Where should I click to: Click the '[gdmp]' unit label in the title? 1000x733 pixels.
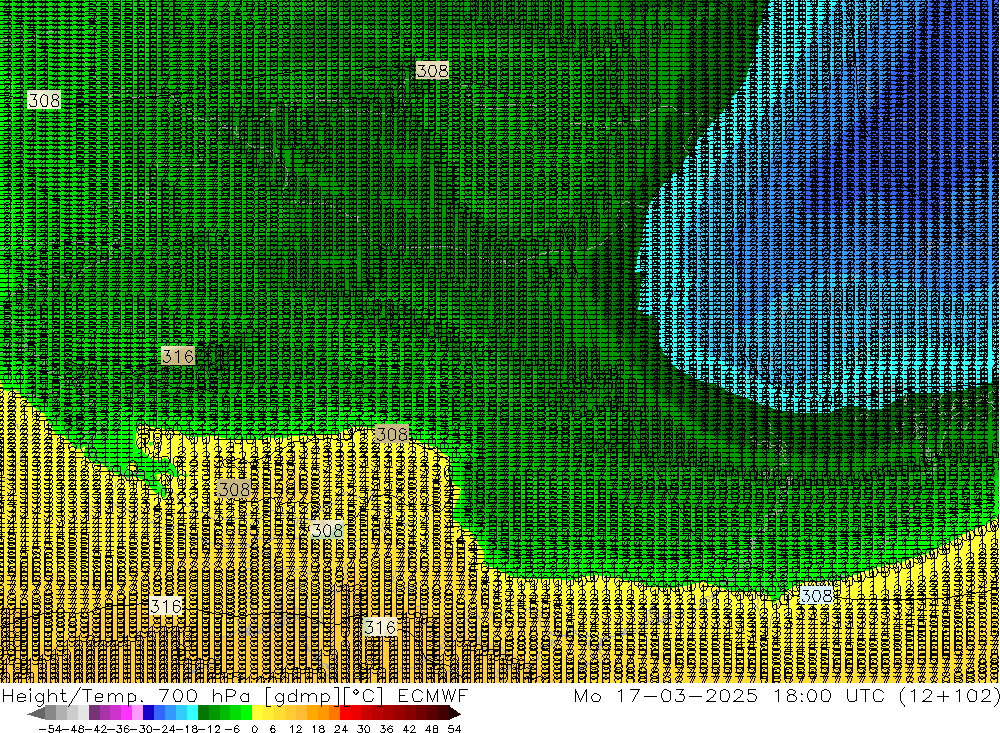tap(304, 697)
